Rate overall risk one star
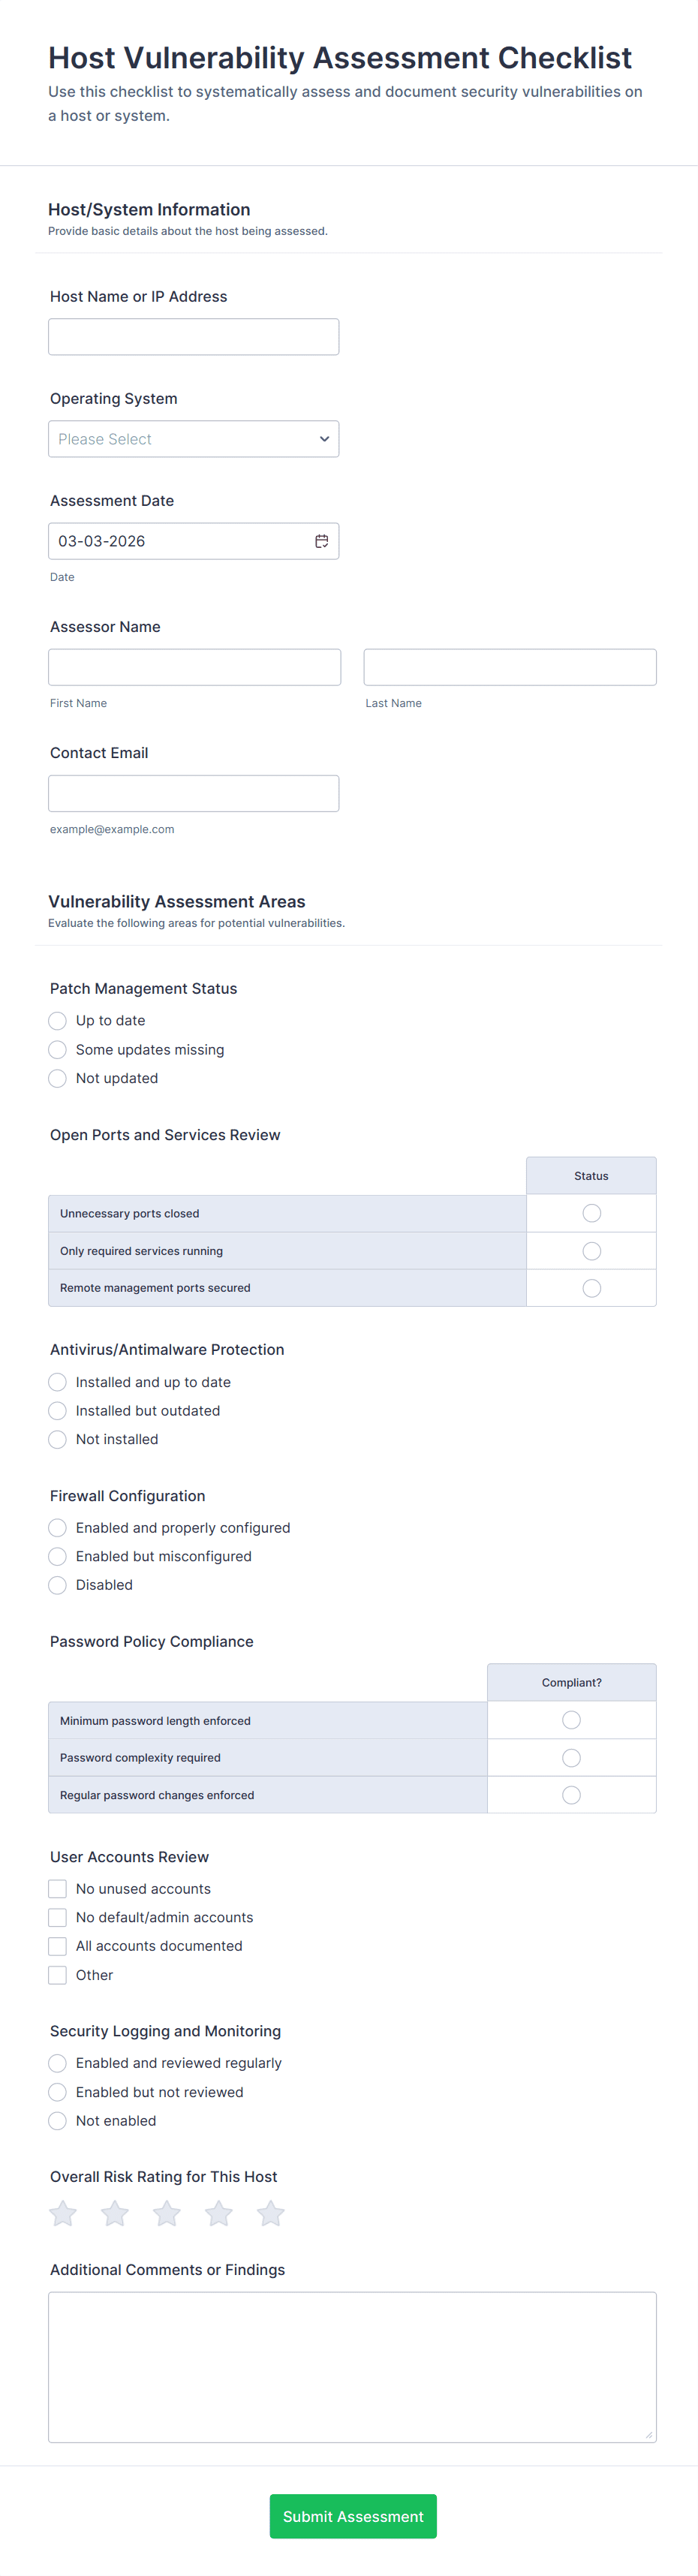Screen dimensions: 698x2576 click(63, 2214)
